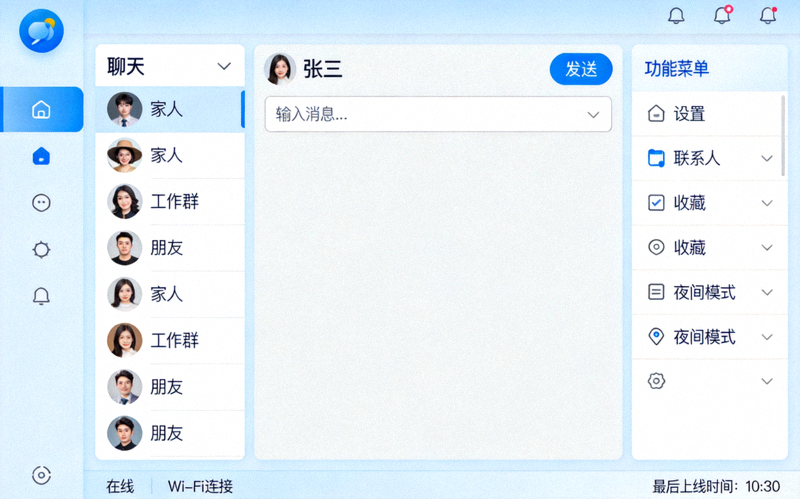The width and height of the screenshot is (800, 499).
Task: Open 朋友 chat of man in suit
Action: tap(170, 387)
